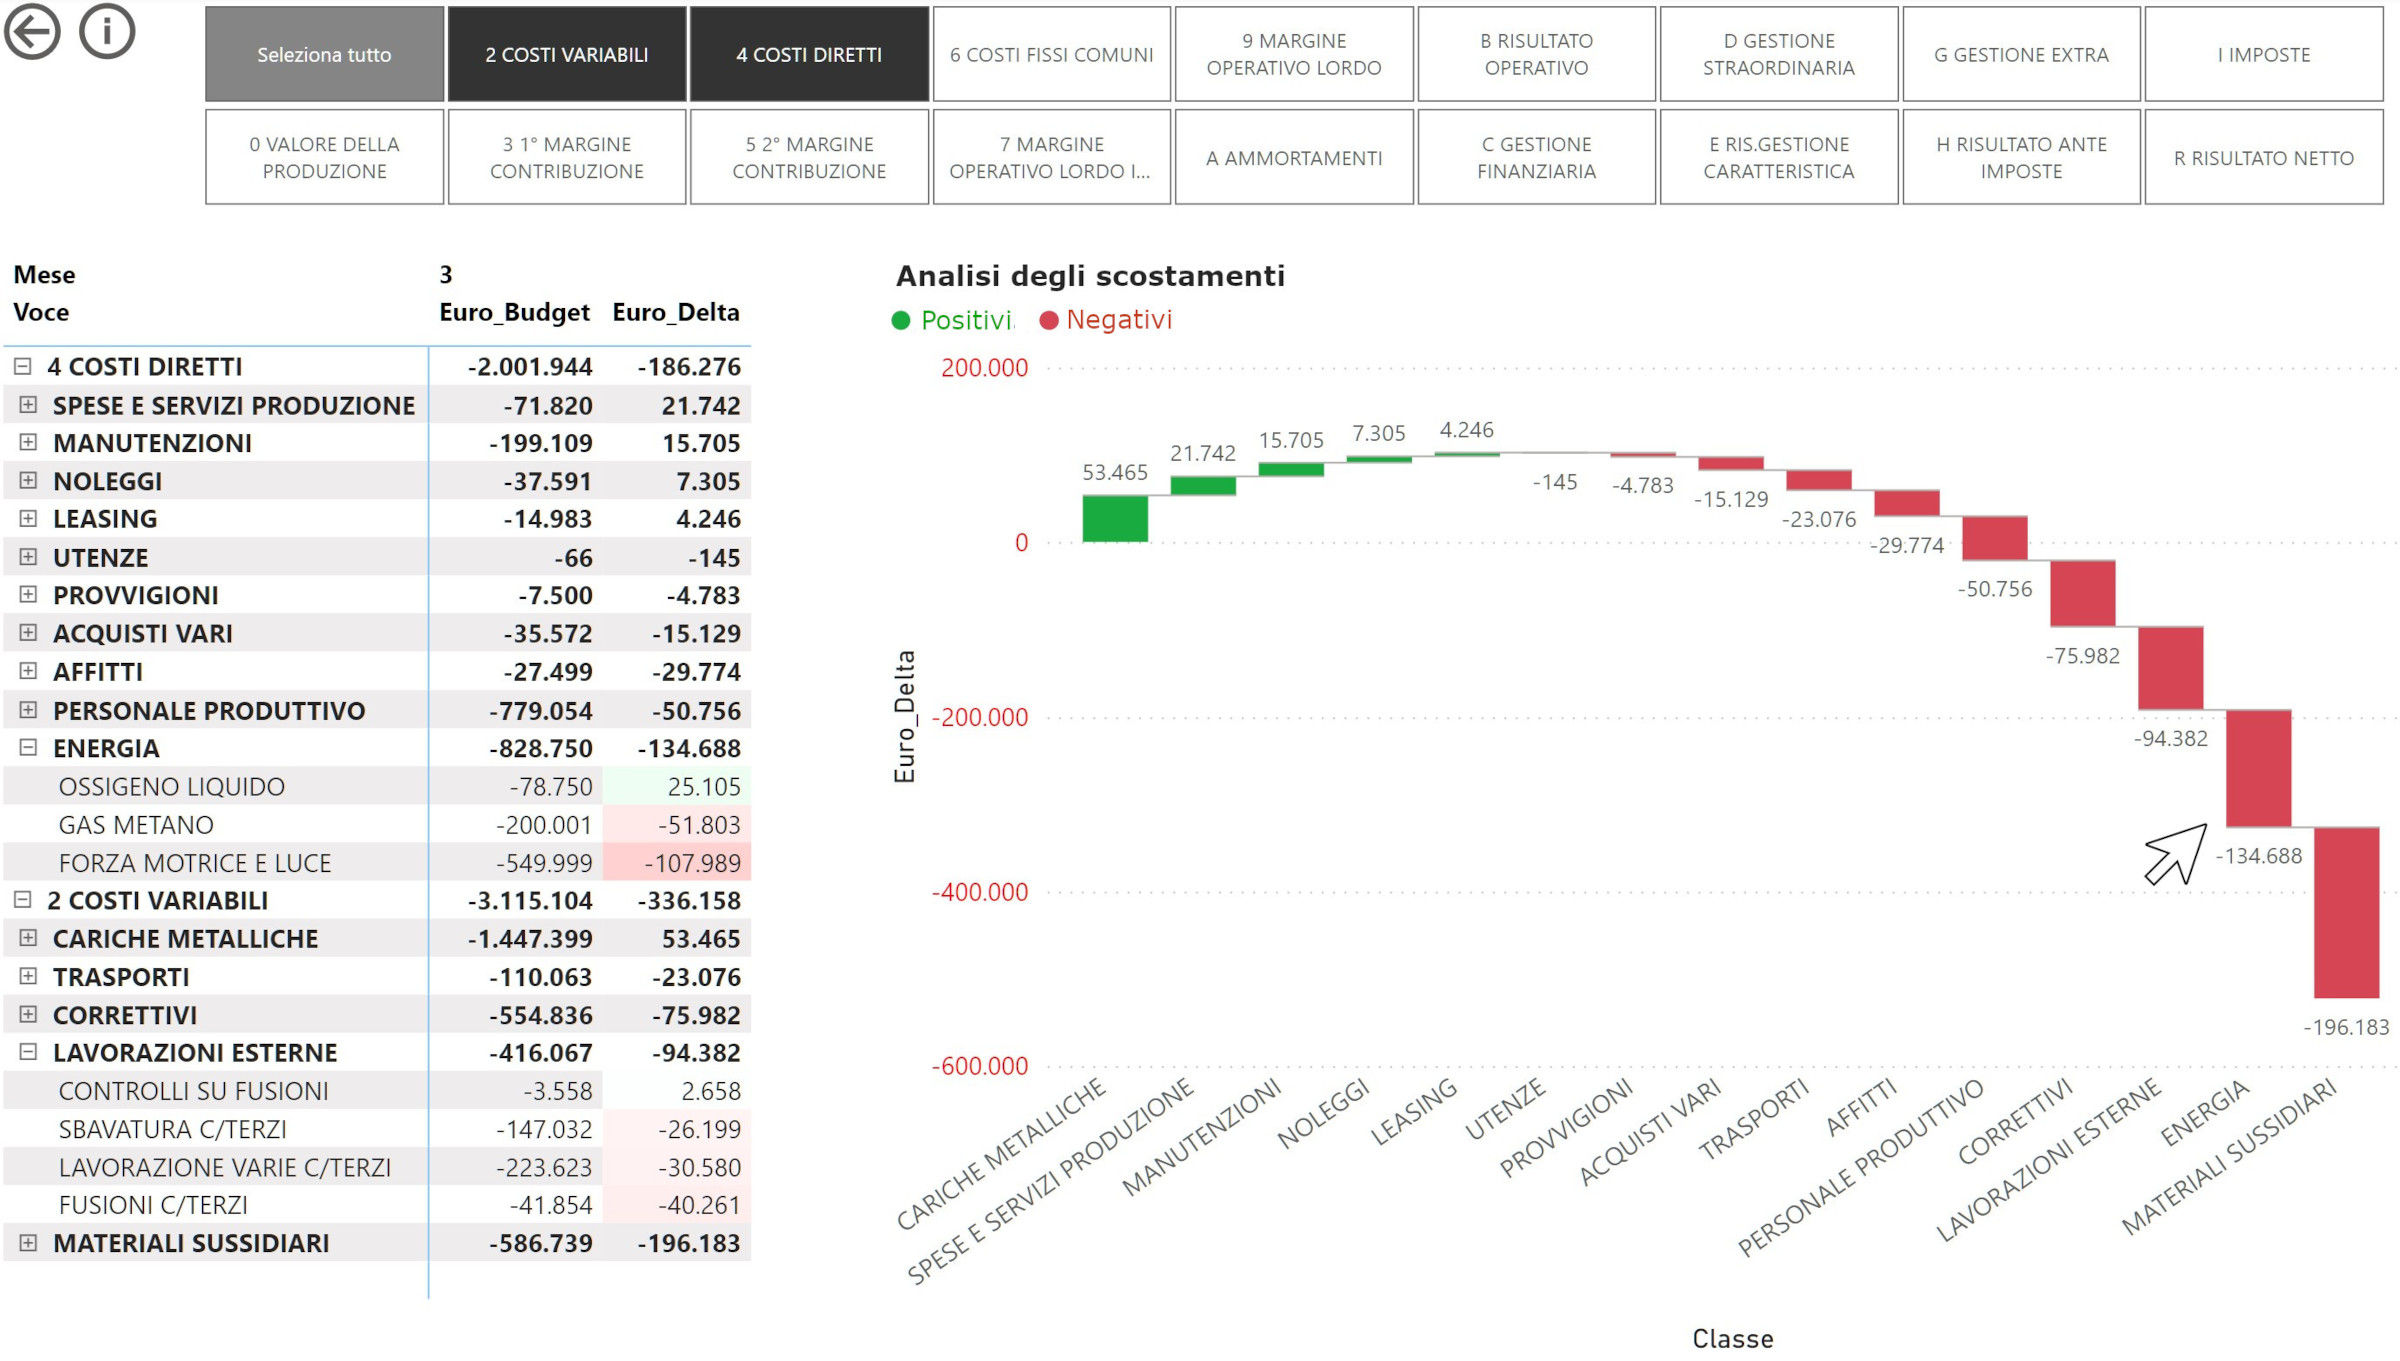Open the info icon
This screenshot has height=1361, width=2400.
pyautogui.click(x=107, y=32)
